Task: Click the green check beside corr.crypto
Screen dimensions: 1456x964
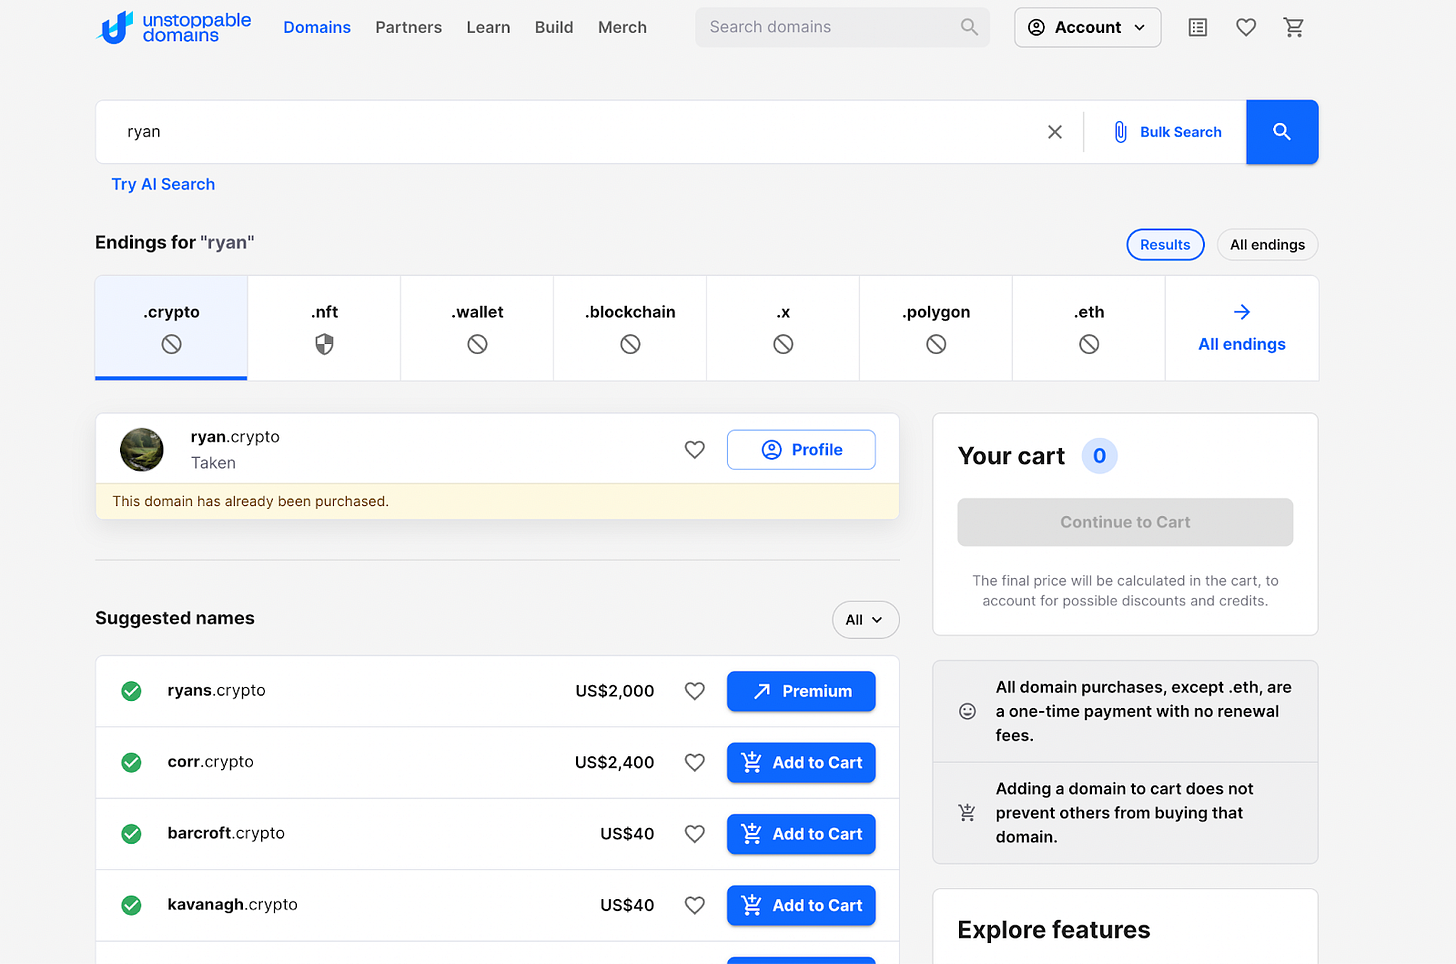Action: (x=131, y=763)
